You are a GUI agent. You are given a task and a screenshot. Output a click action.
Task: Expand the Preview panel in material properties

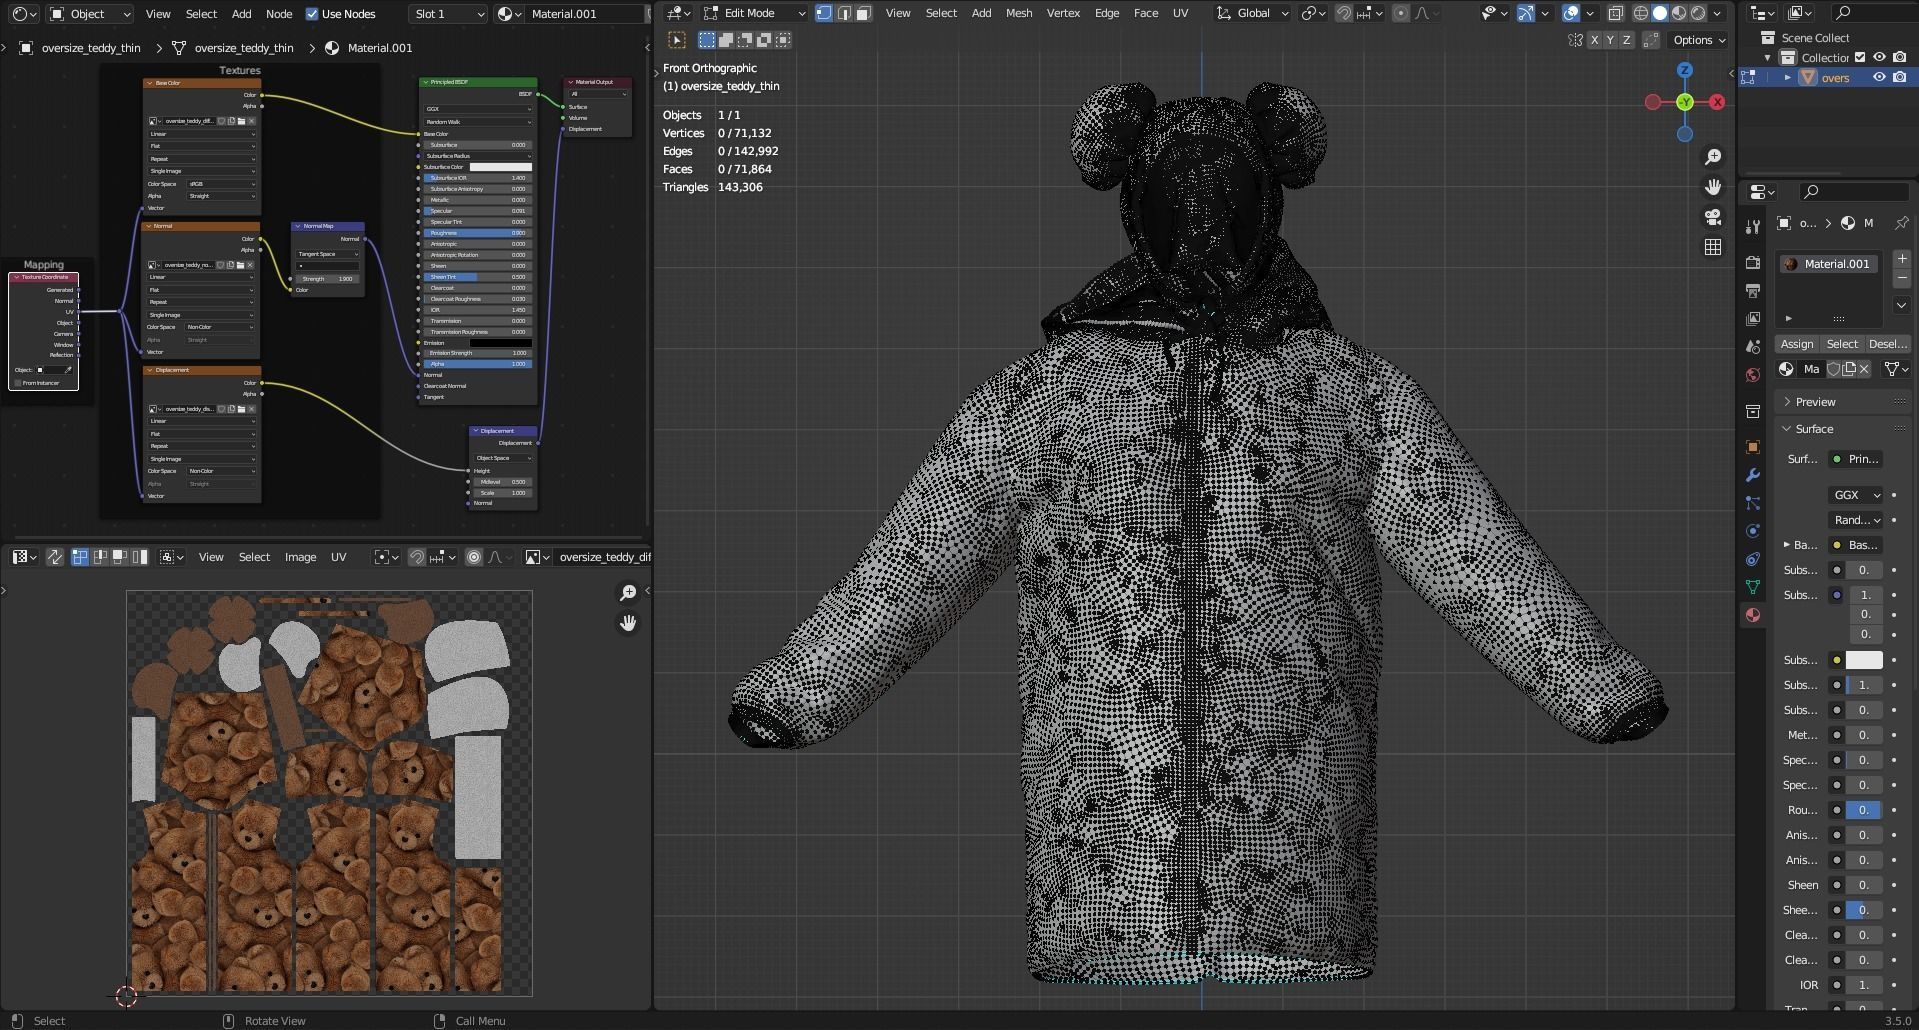pyautogui.click(x=1815, y=402)
